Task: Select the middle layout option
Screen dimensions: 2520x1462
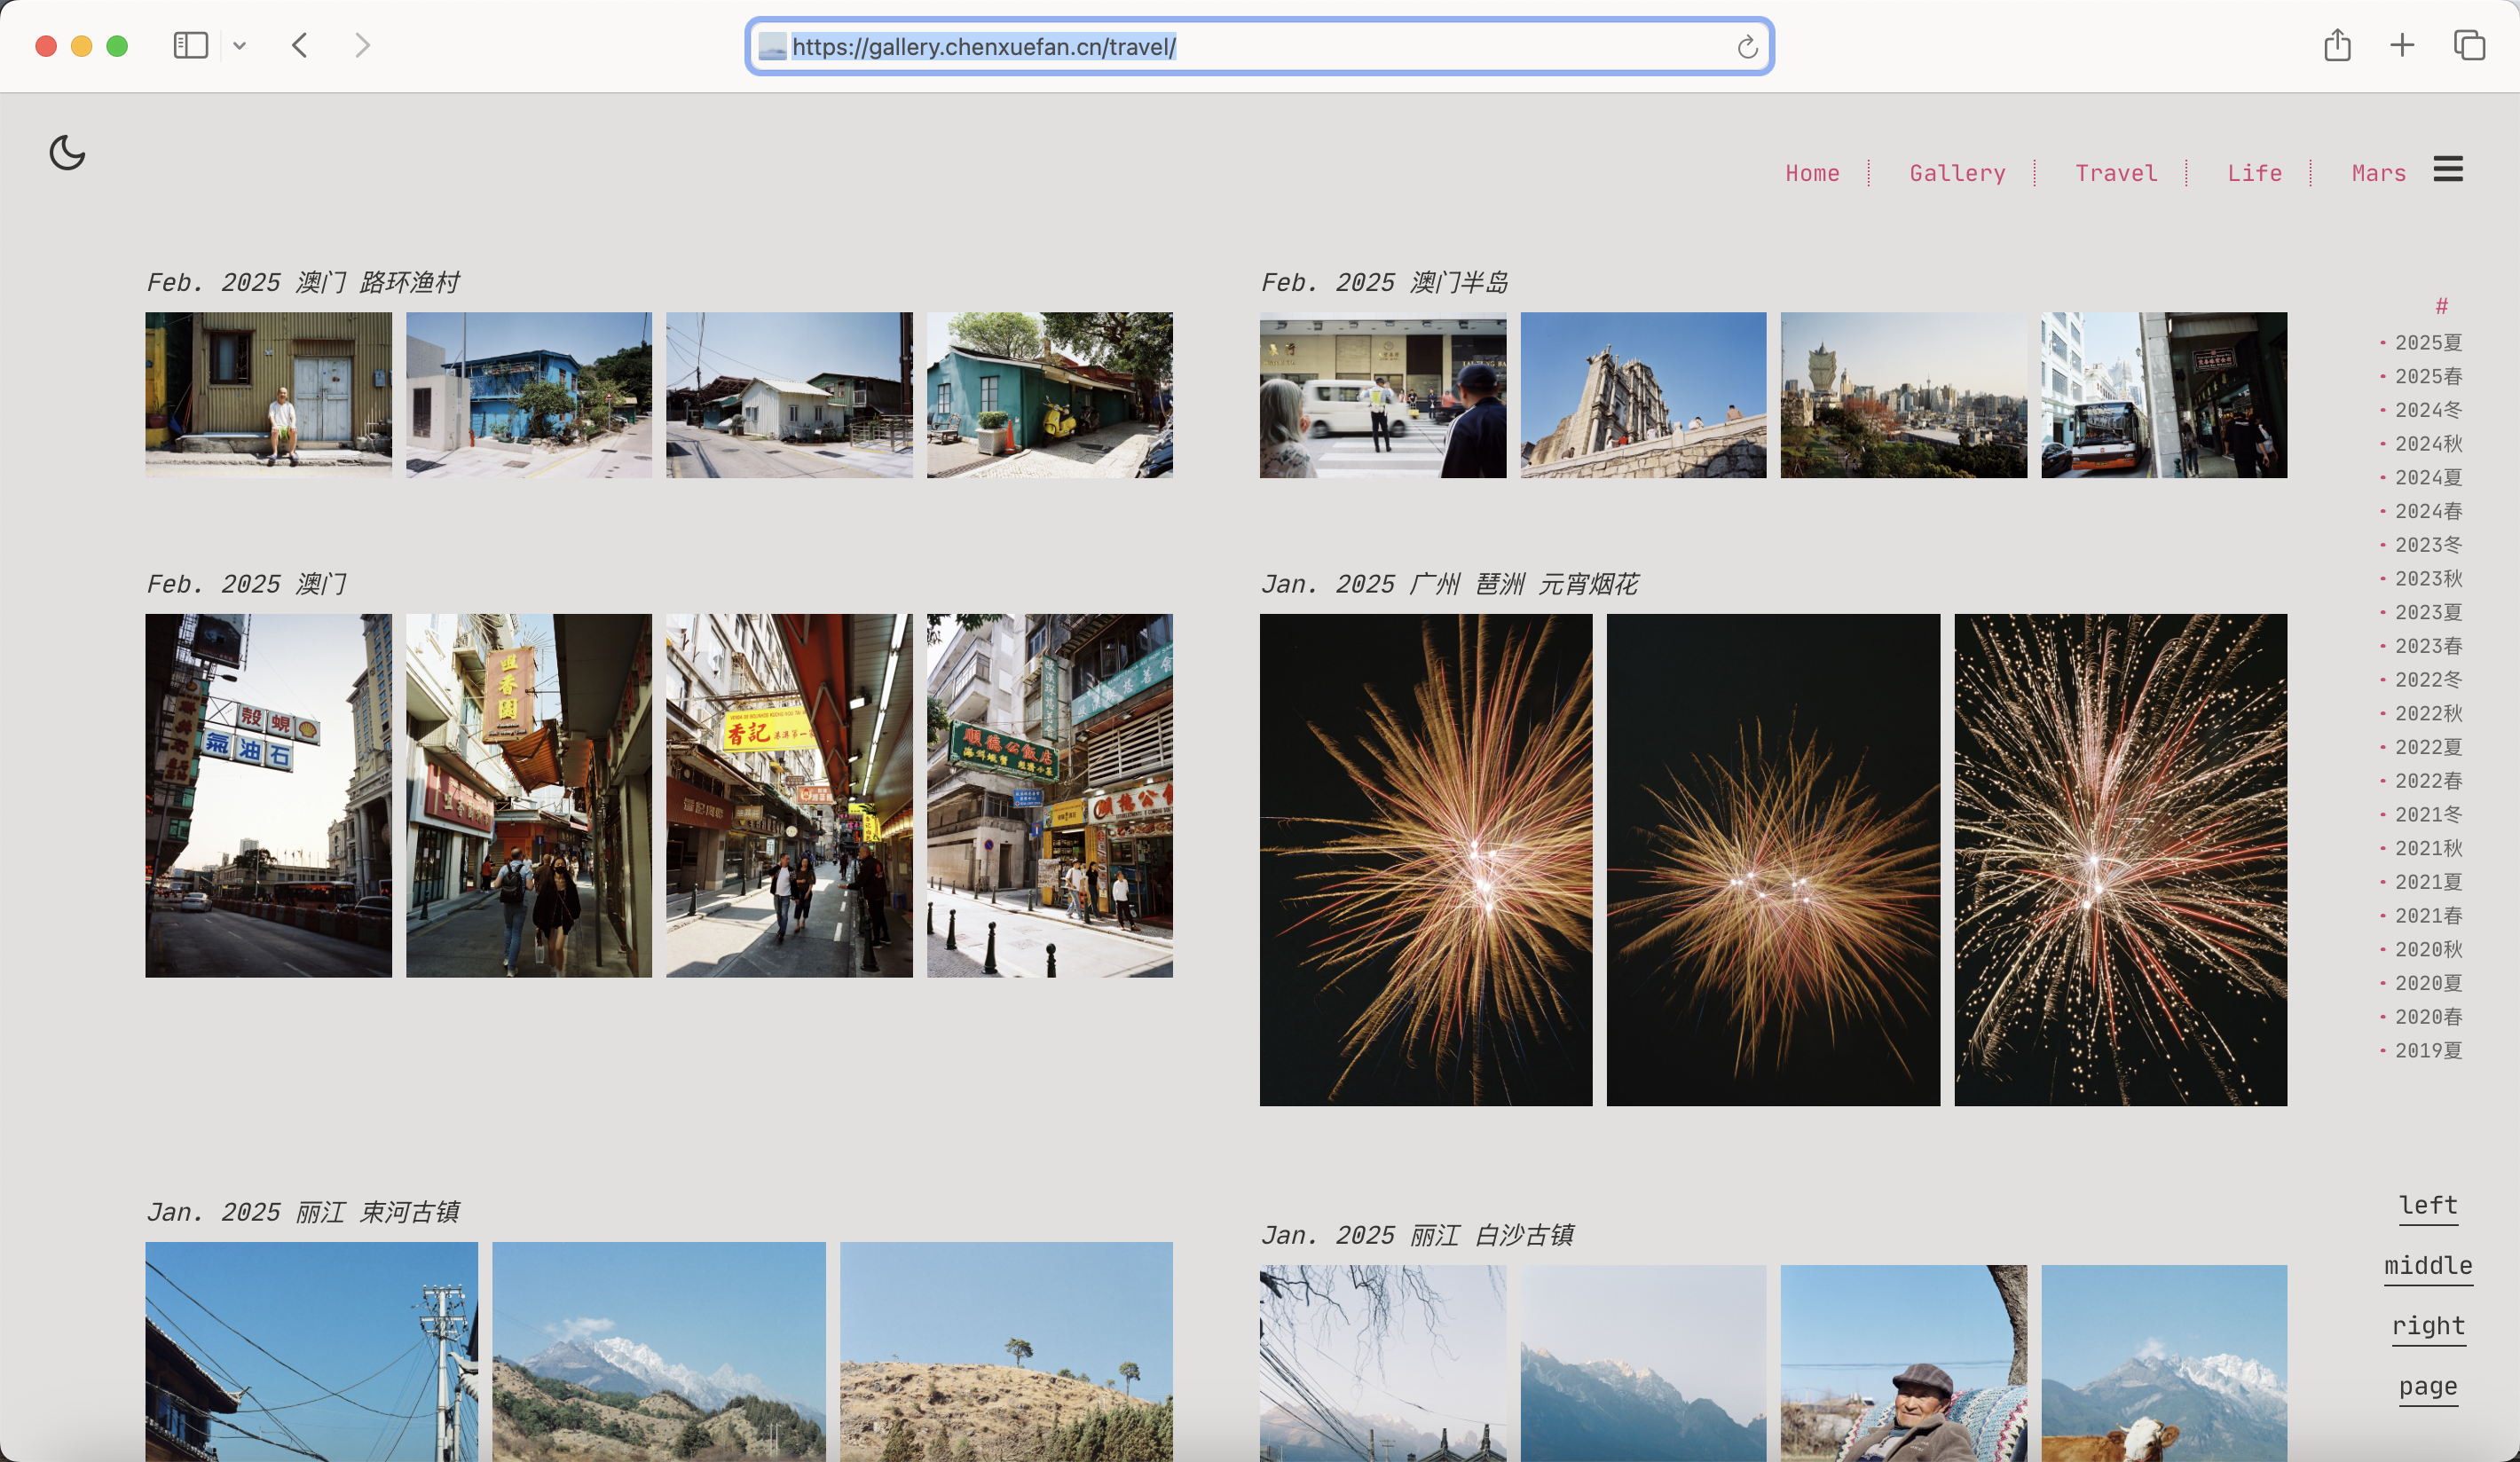Action: (x=2427, y=1265)
